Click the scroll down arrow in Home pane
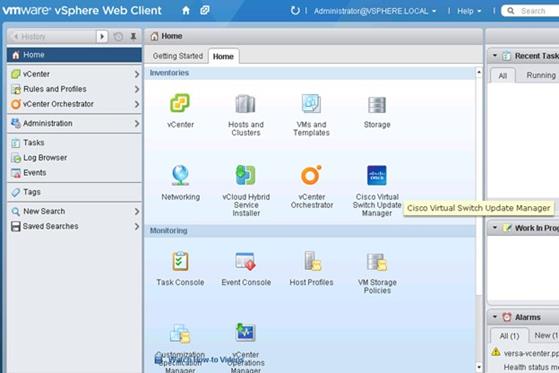559x373 pixels. 479,367
